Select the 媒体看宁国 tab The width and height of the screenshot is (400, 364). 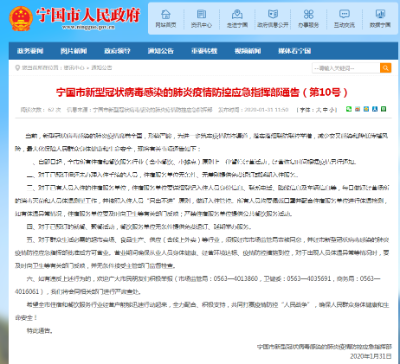[294, 51]
